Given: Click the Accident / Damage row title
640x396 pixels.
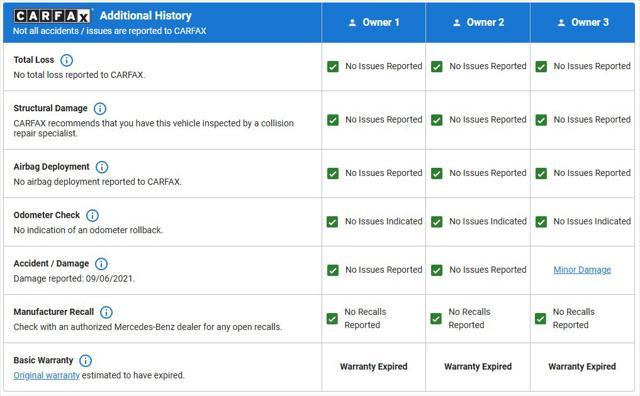Looking at the screenshot, I should (51, 263).
